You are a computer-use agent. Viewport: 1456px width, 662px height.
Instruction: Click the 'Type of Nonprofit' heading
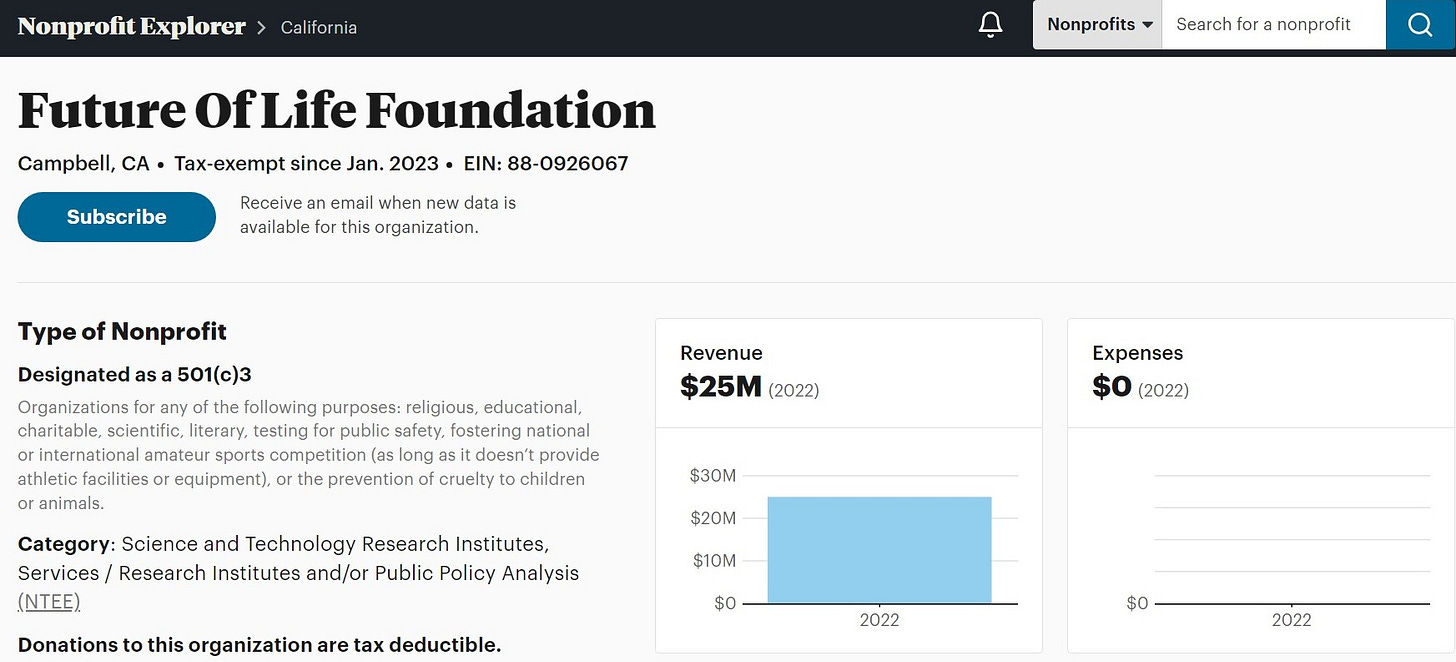pos(123,331)
